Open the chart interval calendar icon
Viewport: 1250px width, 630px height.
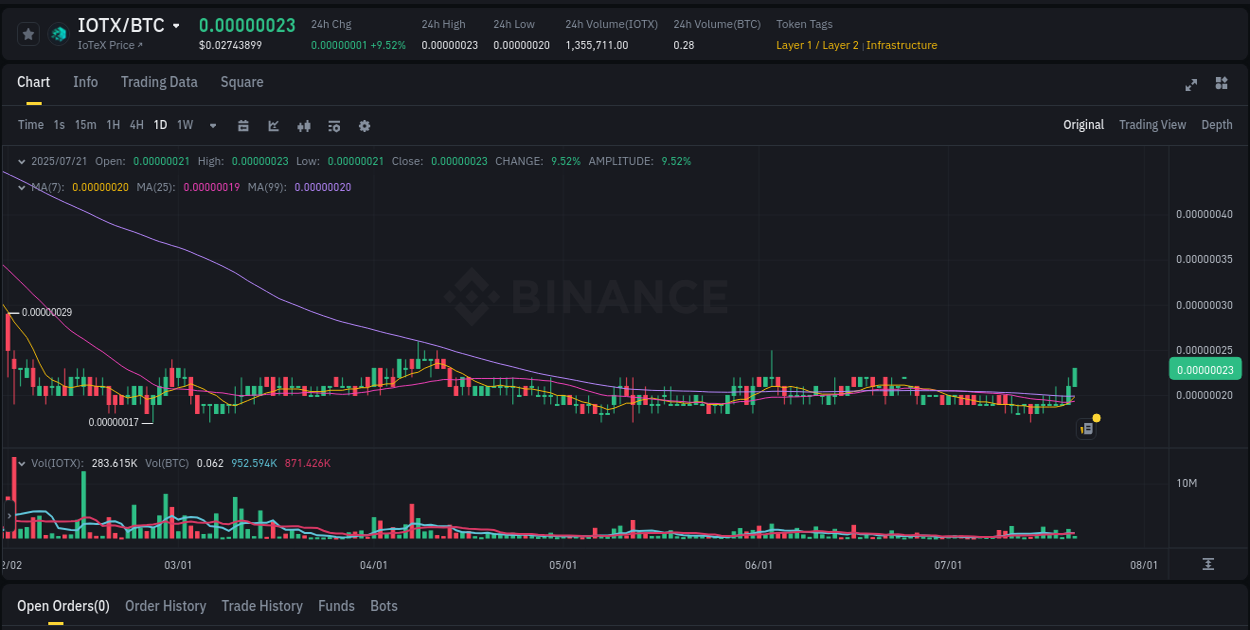click(243, 125)
